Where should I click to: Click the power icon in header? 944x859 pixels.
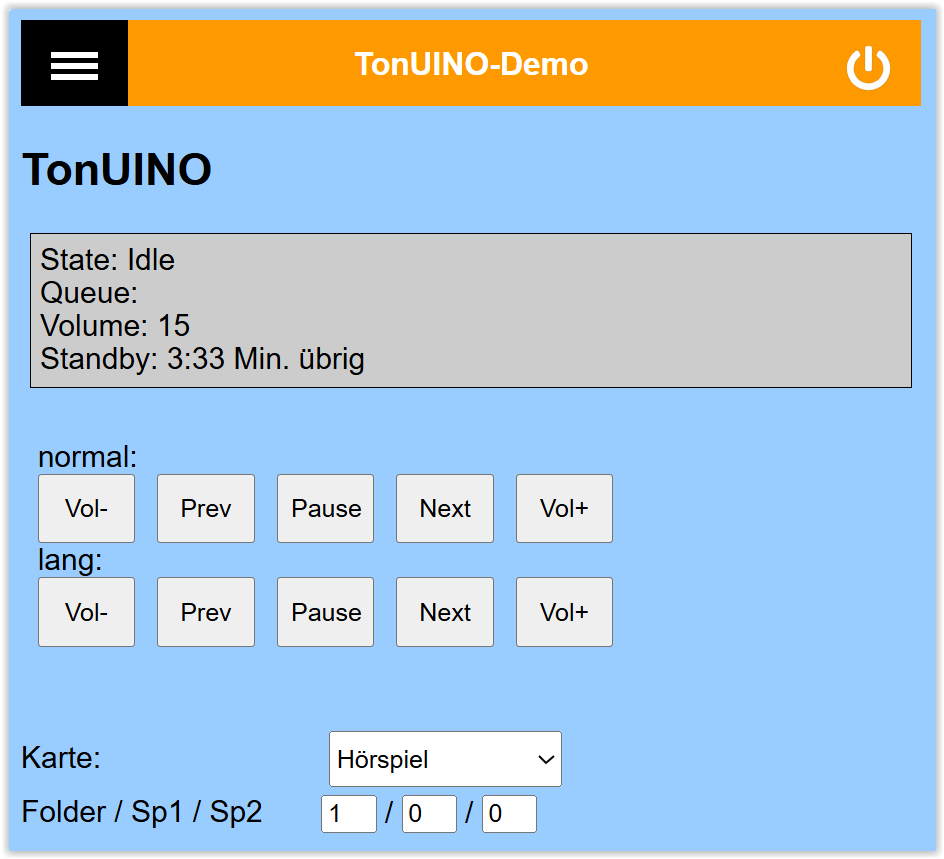[868, 67]
